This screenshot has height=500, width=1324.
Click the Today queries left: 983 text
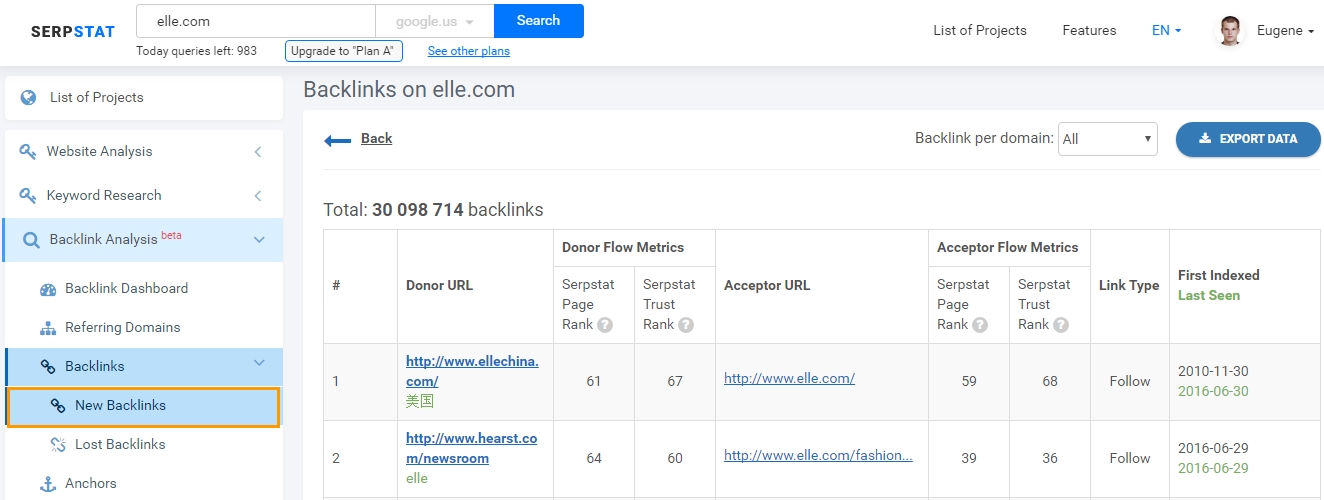tap(196, 51)
